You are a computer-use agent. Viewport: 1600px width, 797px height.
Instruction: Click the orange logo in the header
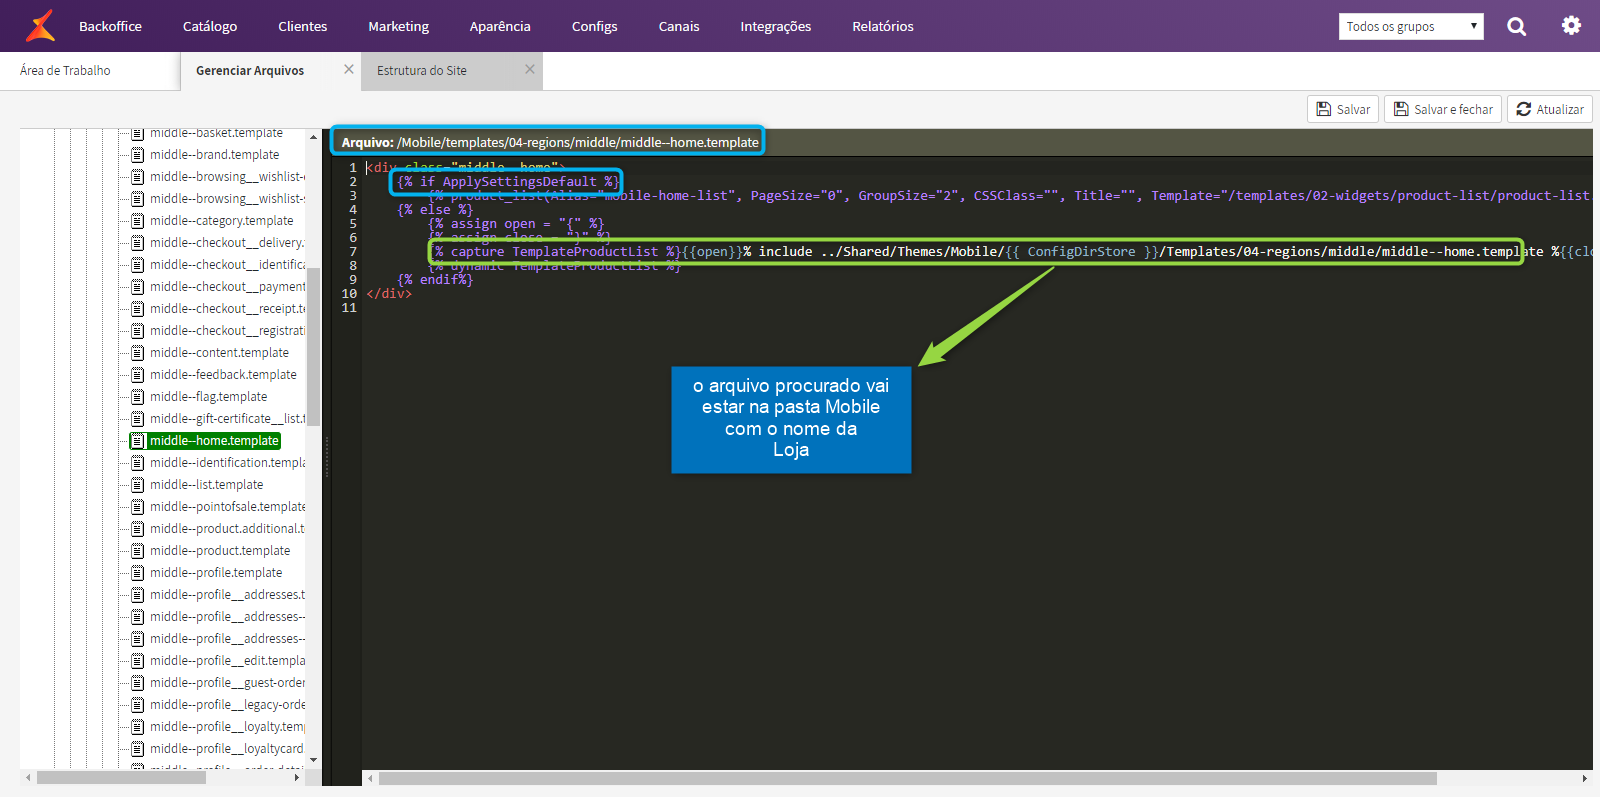tap(40, 26)
